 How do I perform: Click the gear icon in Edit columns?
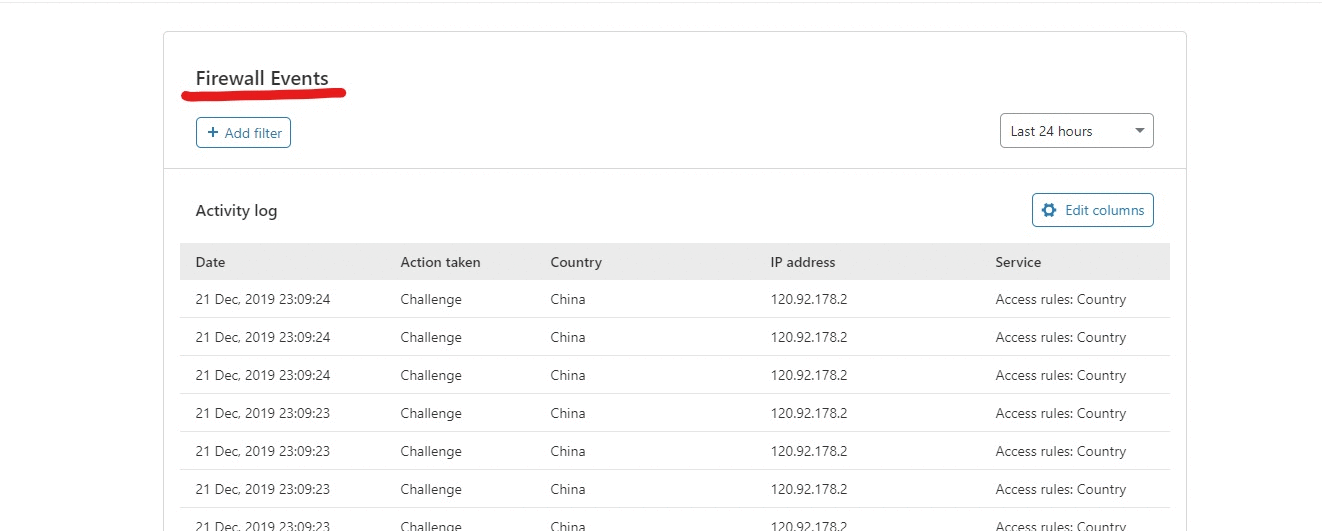[x=1049, y=210]
